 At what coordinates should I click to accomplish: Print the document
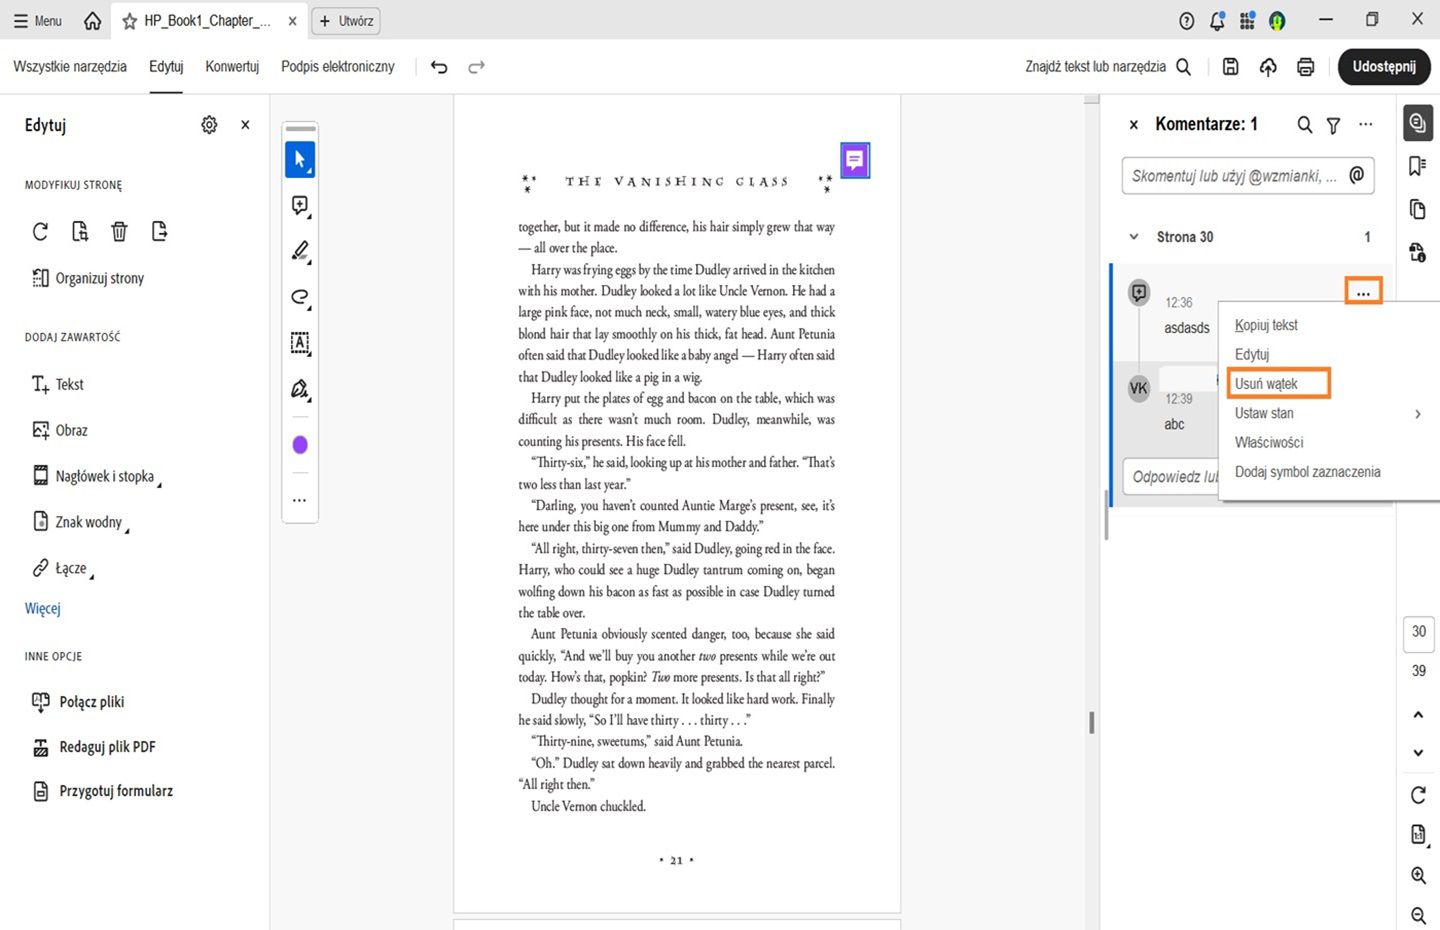click(x=1305, y=67)
